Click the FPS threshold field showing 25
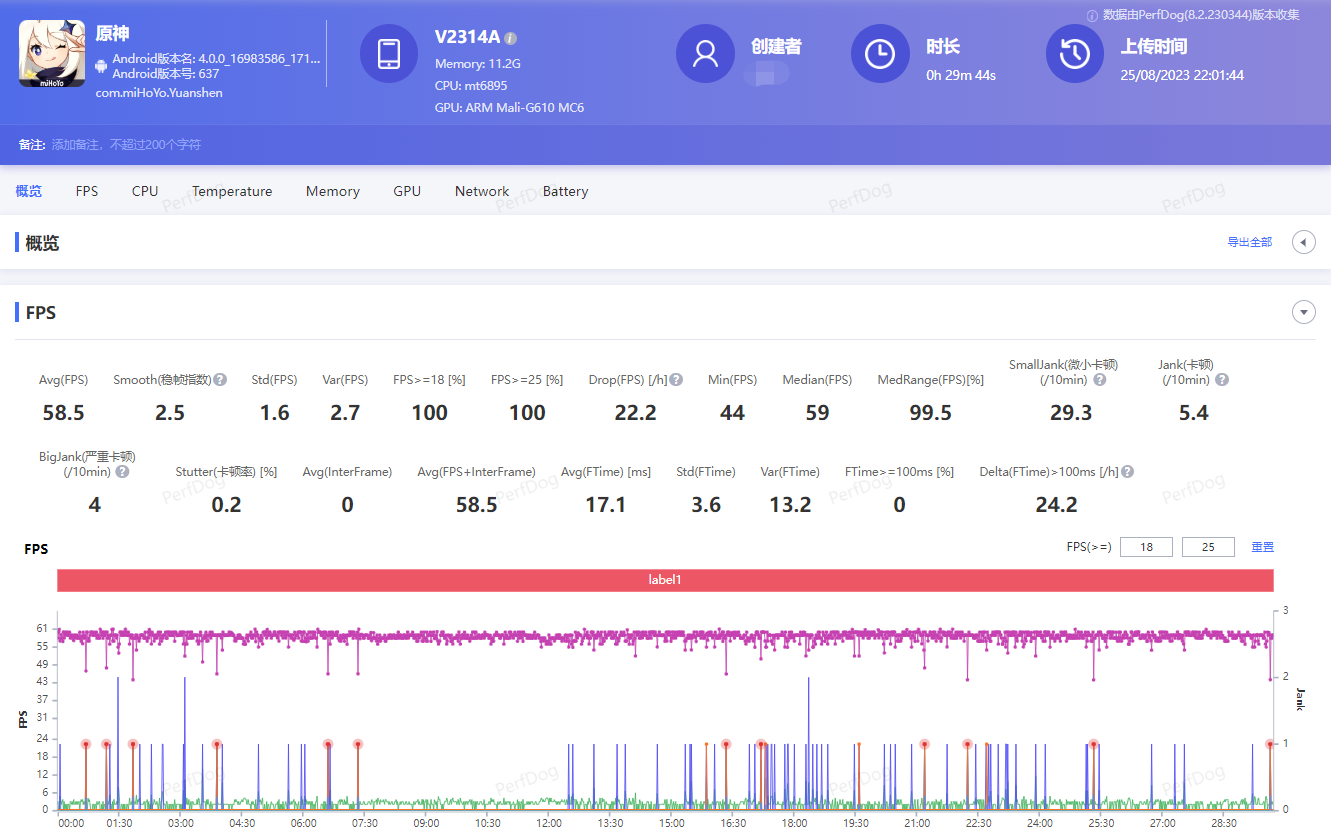1331x833 pixels. 1208,547
